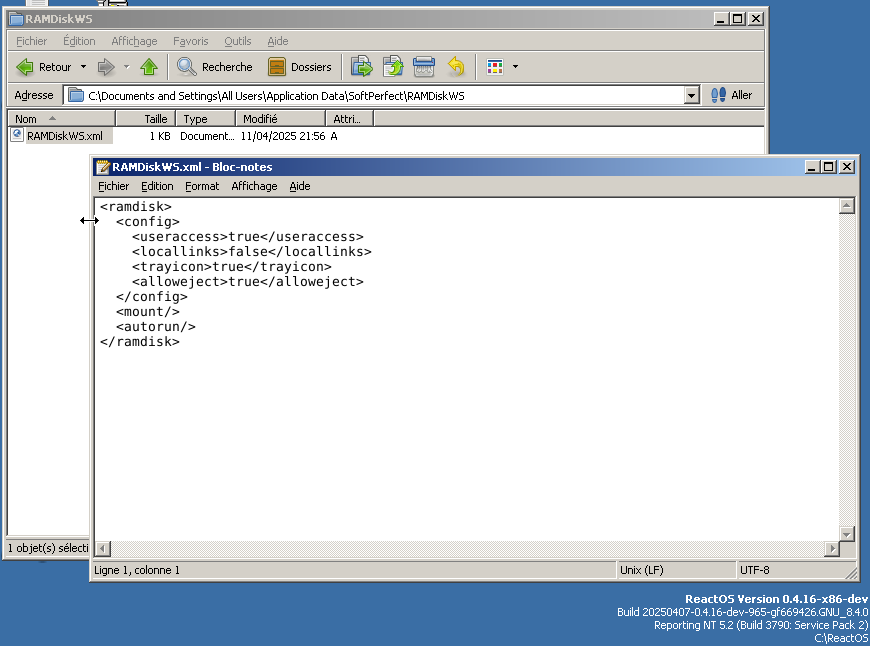Click the Delete shredder toolbar icon

(x=424, y=67)
